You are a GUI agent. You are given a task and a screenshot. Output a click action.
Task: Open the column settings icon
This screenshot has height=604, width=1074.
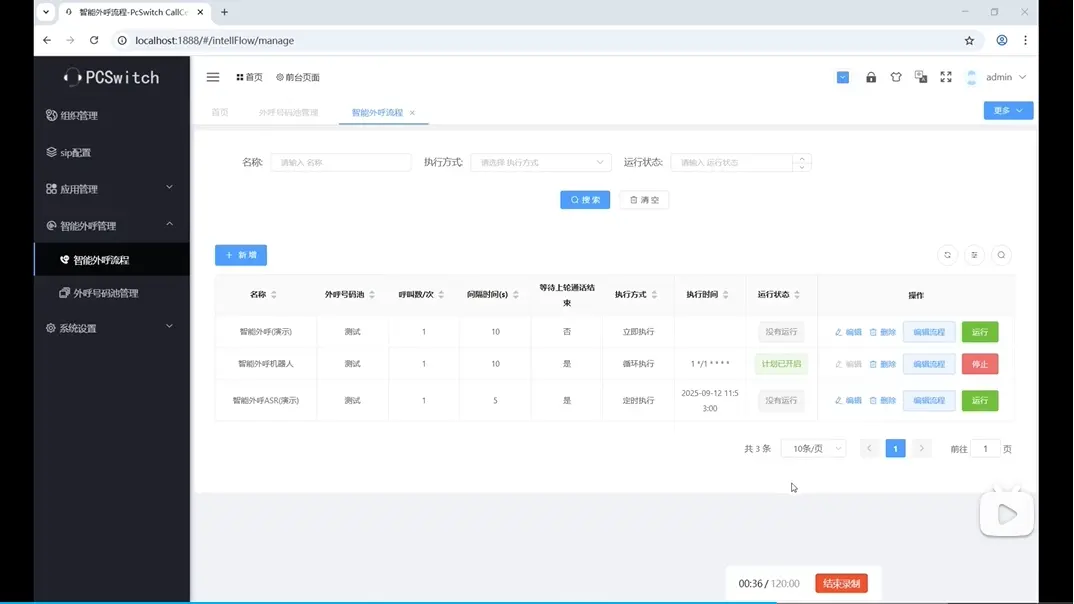pos(975,255)
